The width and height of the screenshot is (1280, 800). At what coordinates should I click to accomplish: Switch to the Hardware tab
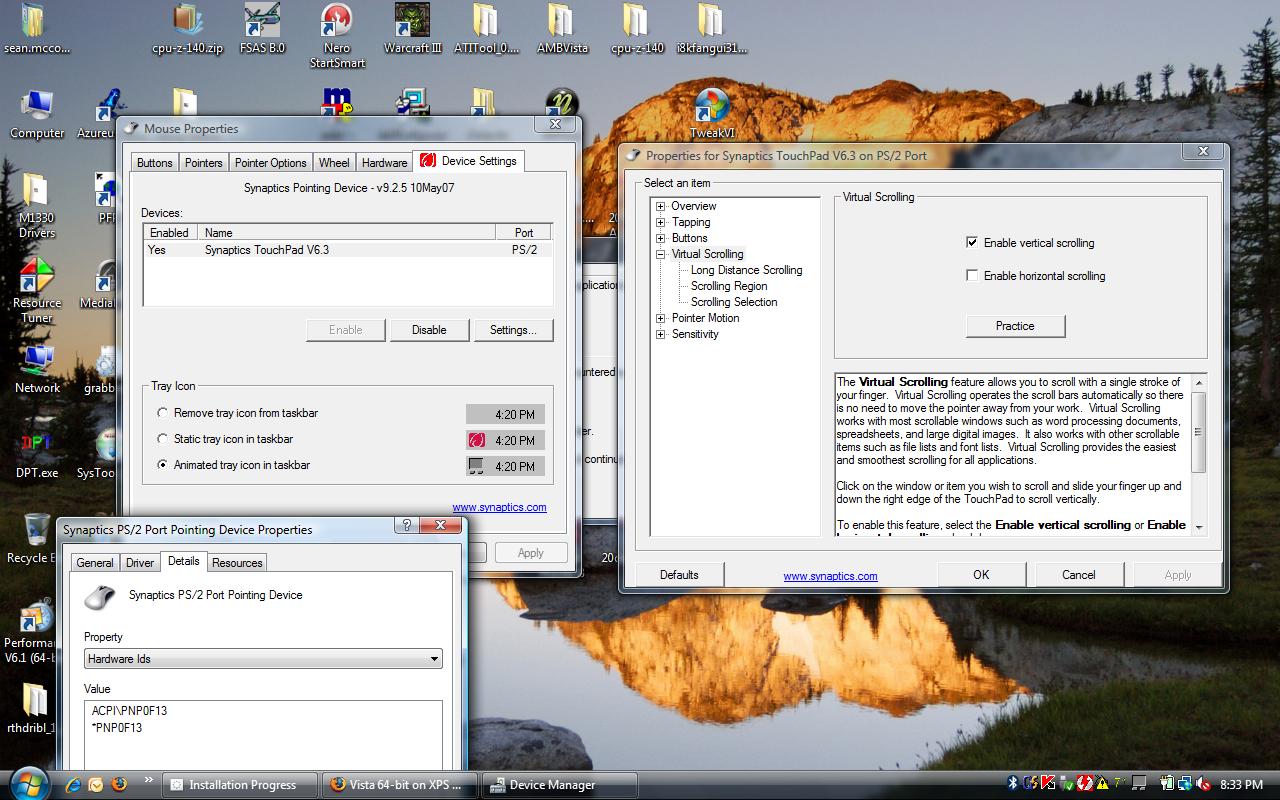(x=385, y=163)
